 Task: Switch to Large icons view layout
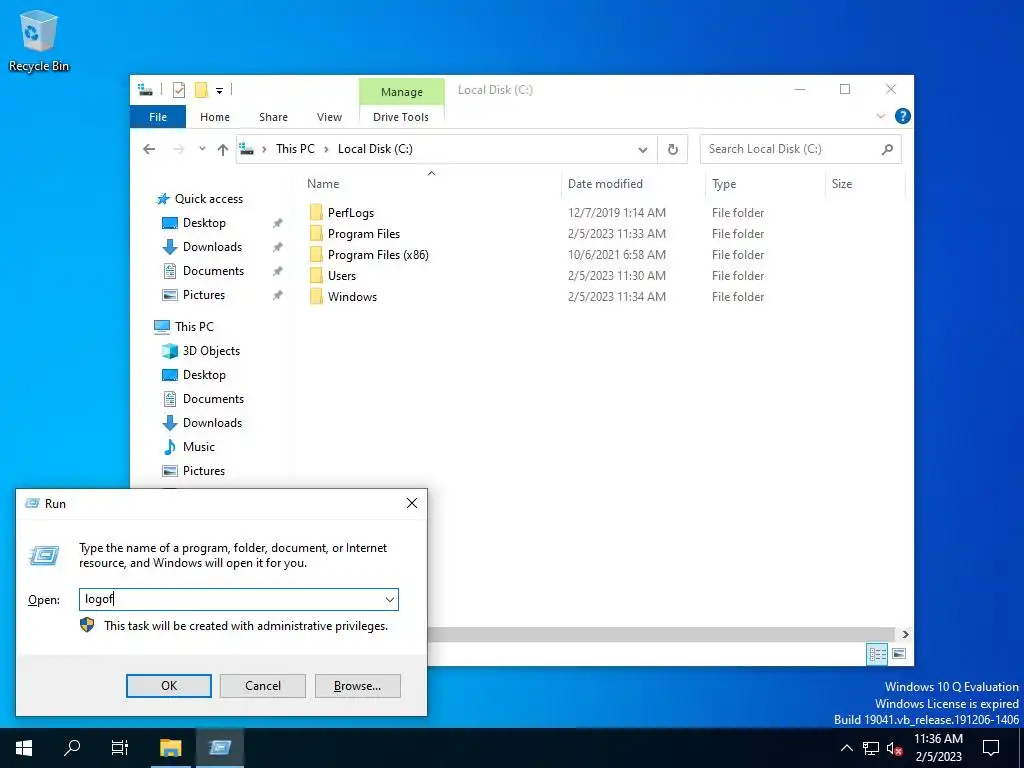pyautogui.click(x=899, y=654)
